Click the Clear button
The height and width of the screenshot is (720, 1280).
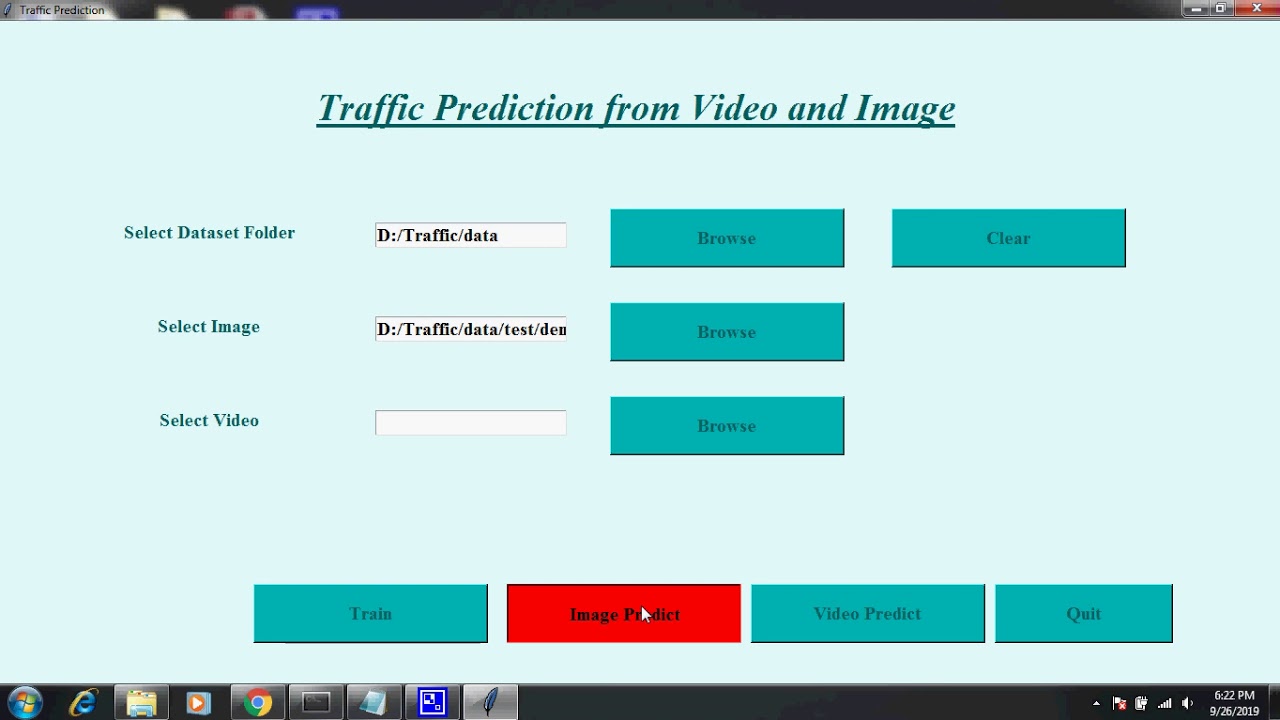(x=1008, y=238)
